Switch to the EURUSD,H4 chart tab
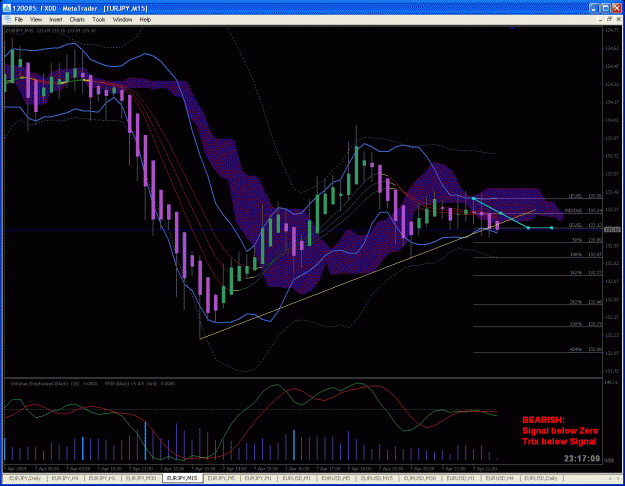Viewport: 625px width, 486px height. pyautogui.click(x=499, y=478)
